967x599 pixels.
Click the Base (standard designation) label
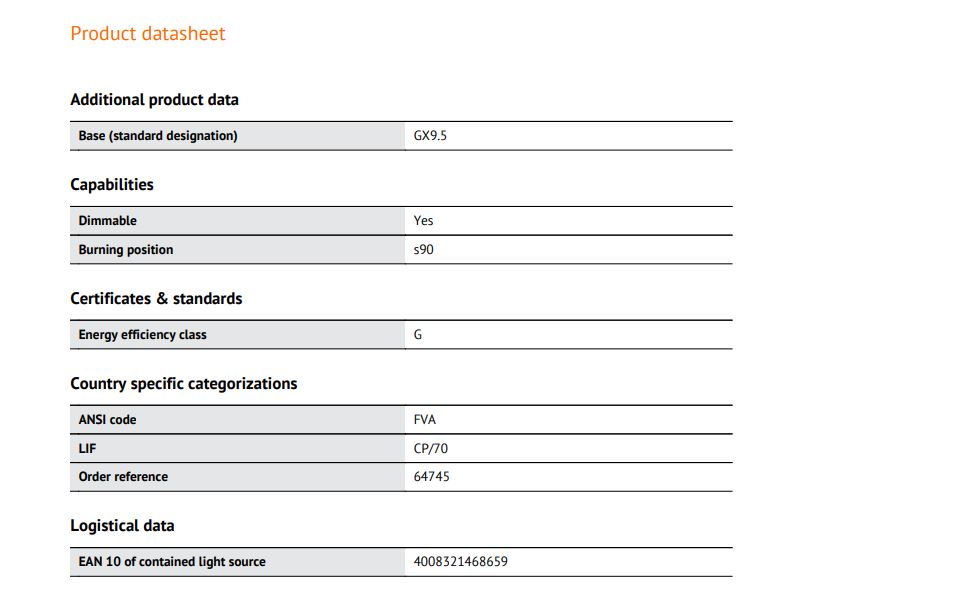(158, 136)
